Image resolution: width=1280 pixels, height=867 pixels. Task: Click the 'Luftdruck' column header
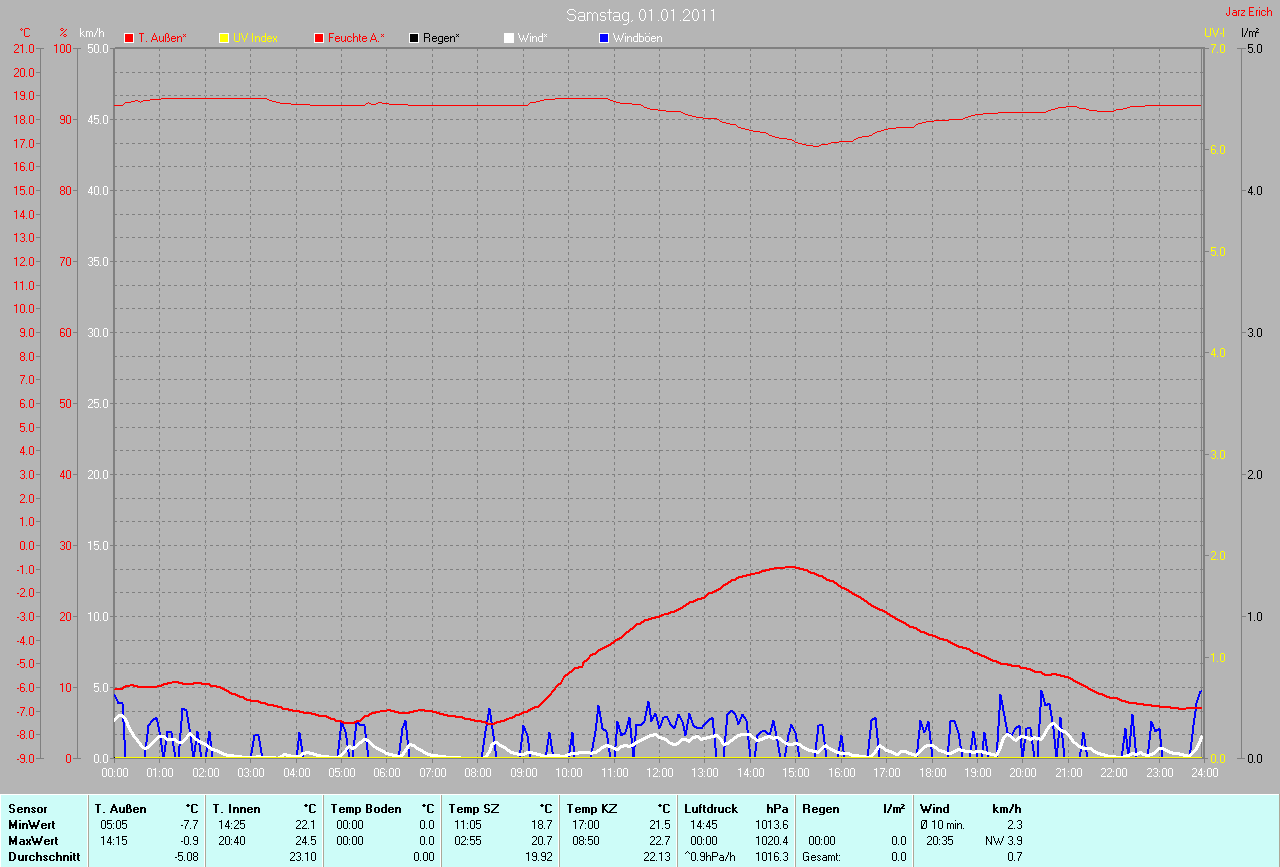(x=711, y=809)
